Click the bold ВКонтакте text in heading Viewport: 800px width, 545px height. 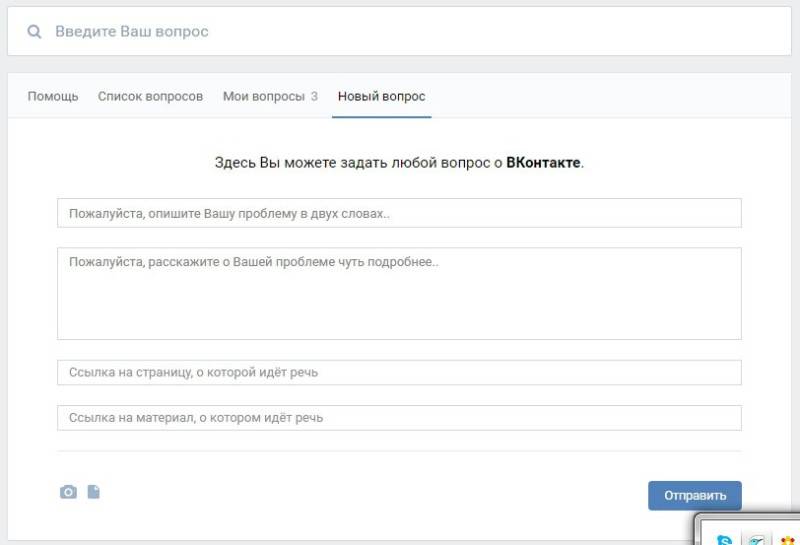pos(543,162)
